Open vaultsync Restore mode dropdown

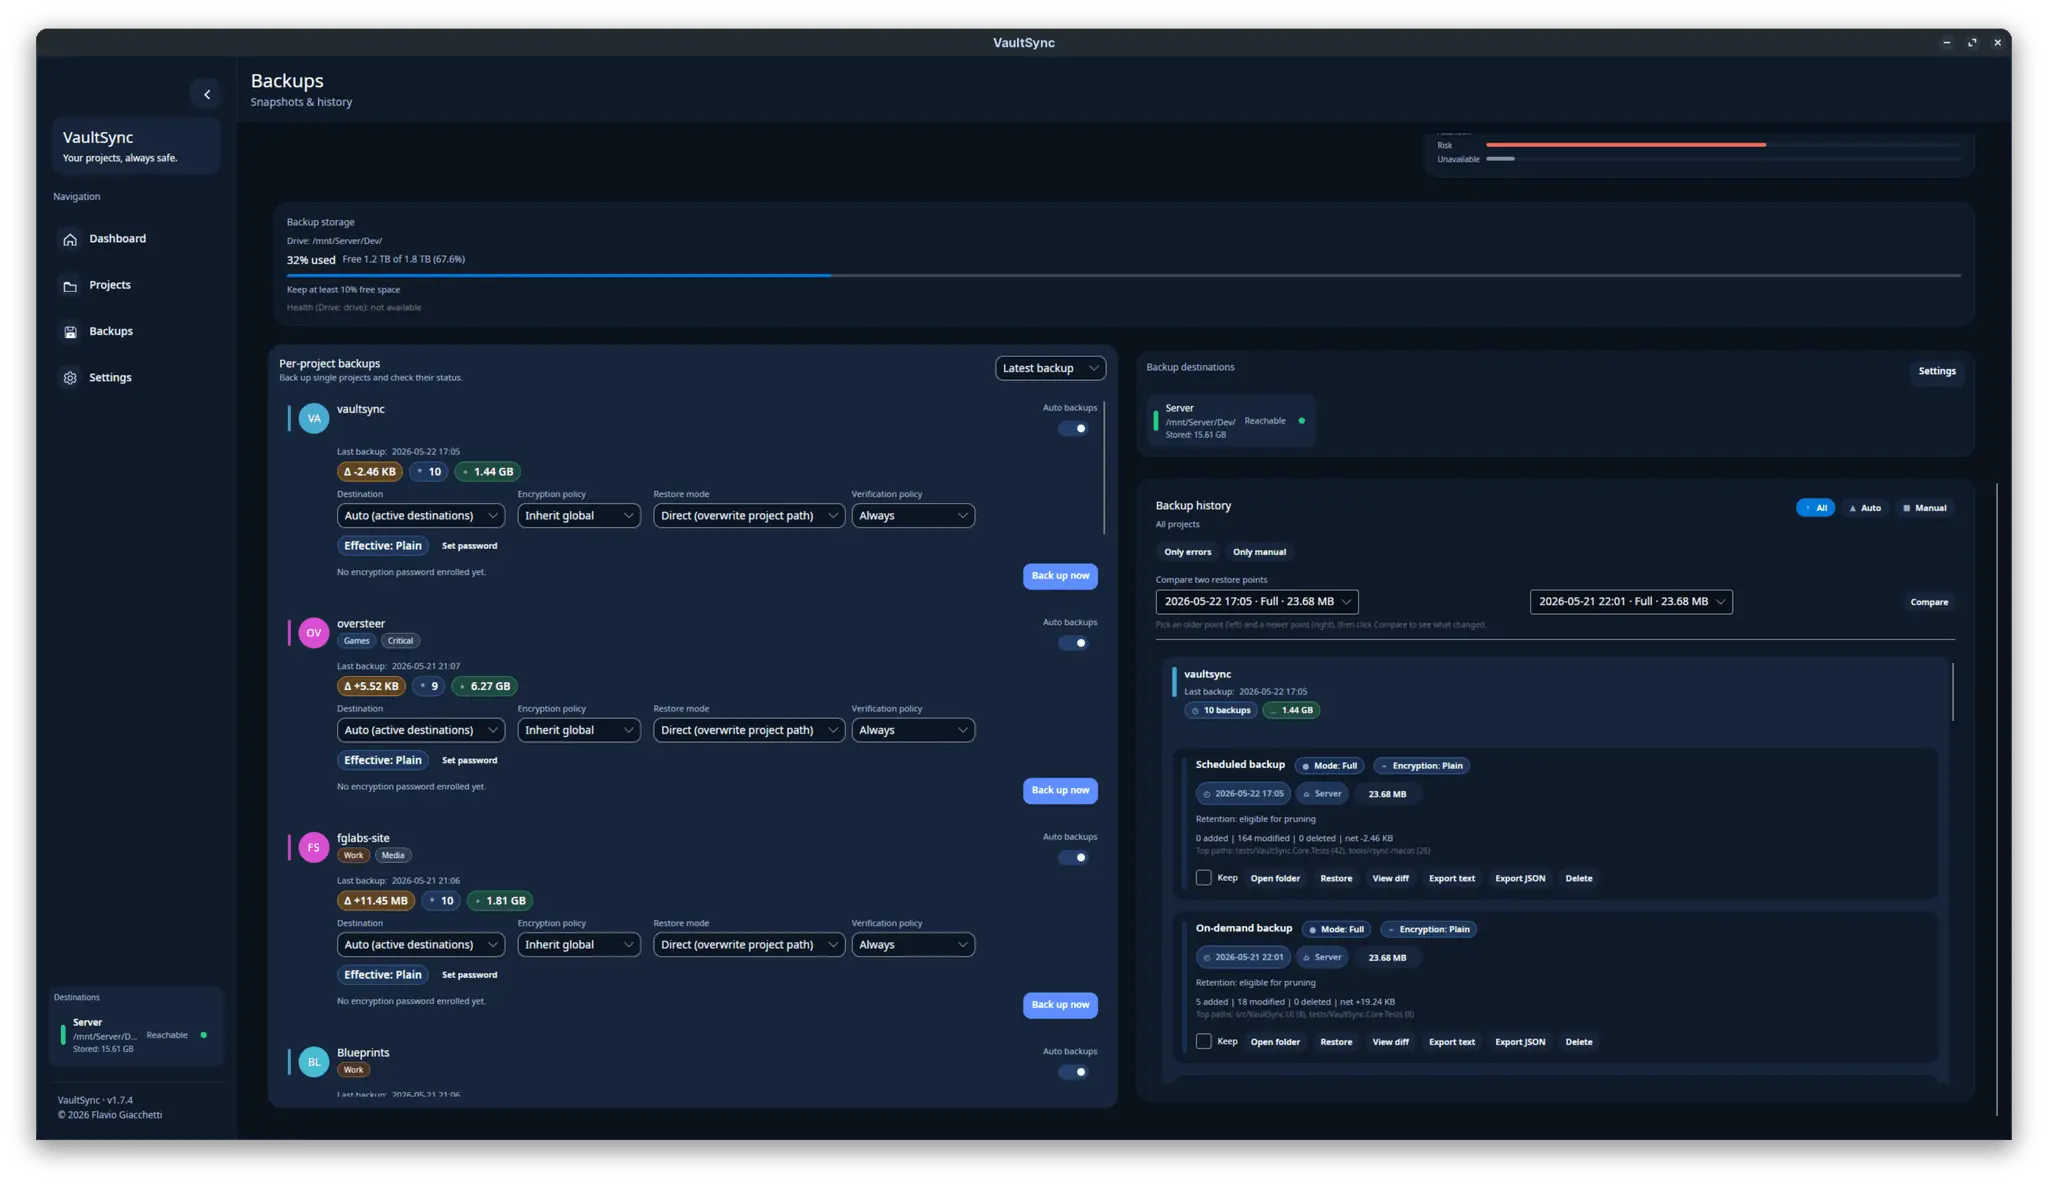[x=749, y=516]
